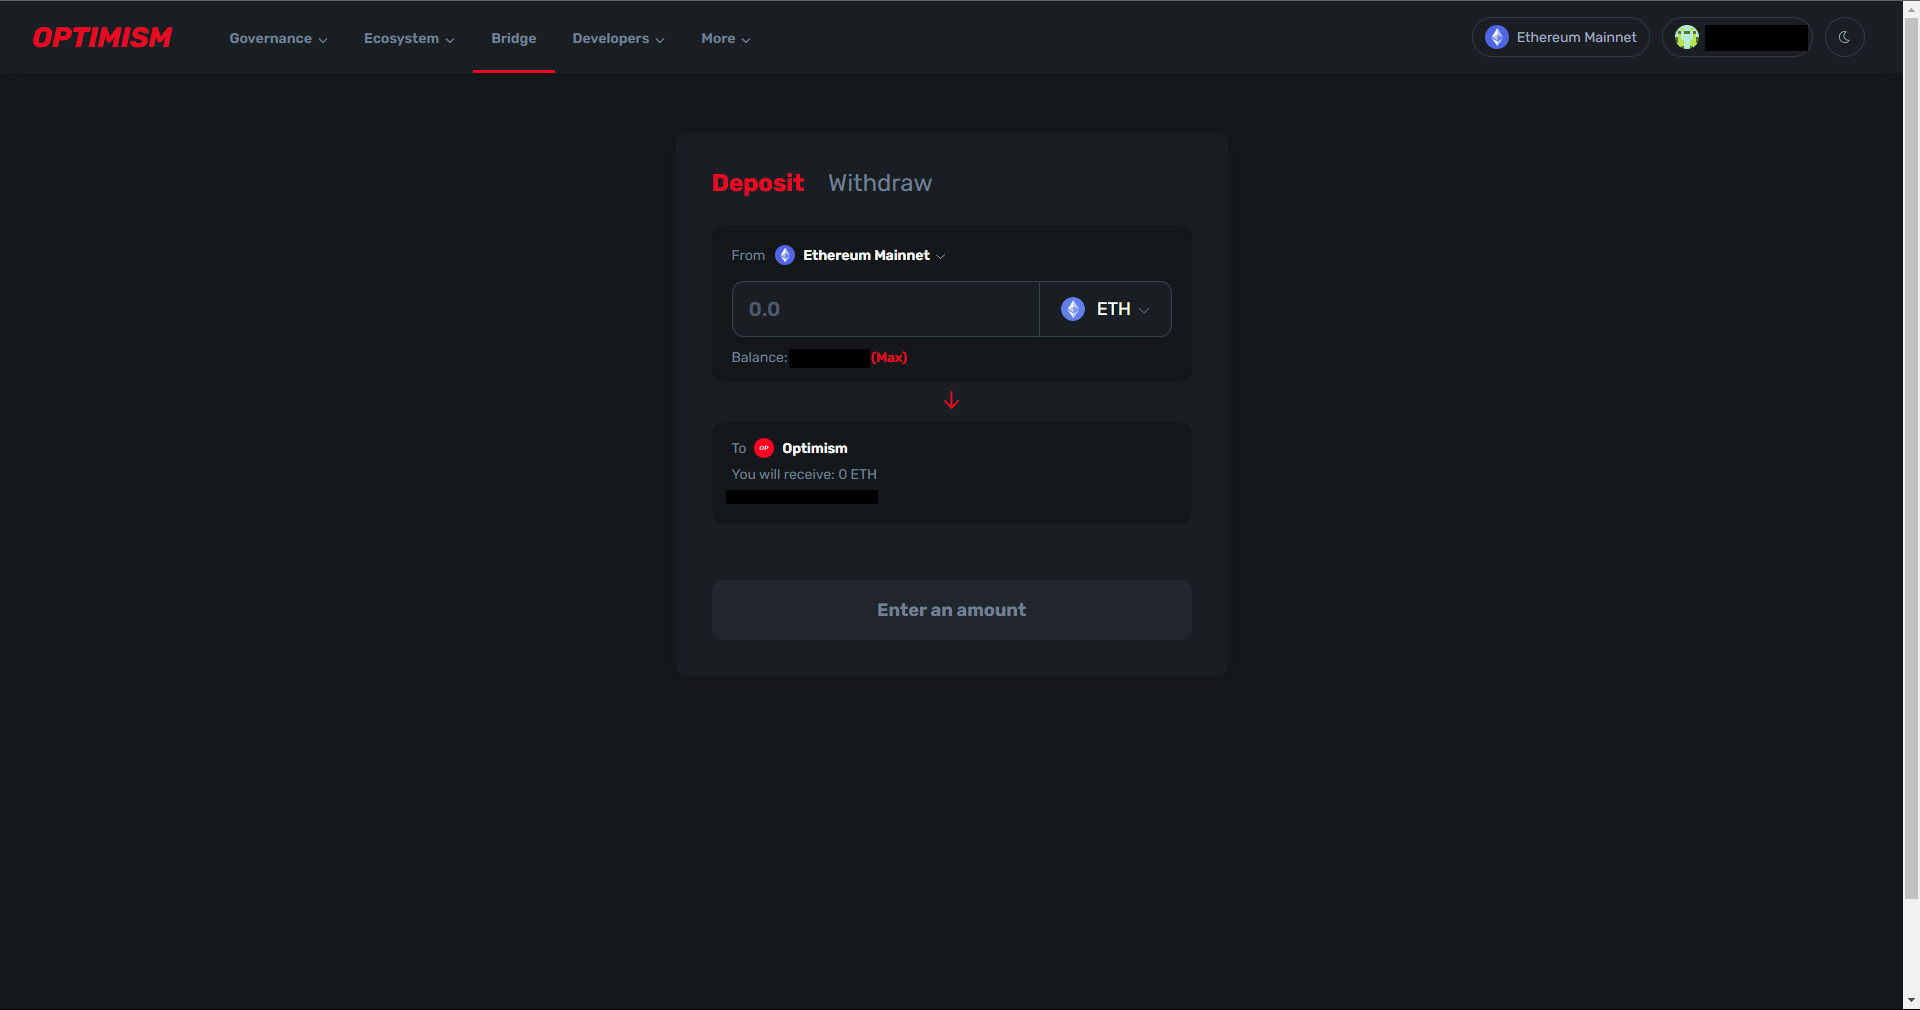Open the Ecosystem dropdown menu

pos(409,38)
